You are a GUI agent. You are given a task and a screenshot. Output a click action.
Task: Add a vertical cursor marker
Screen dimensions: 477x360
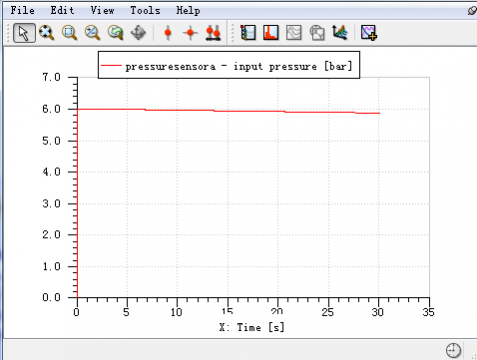tap(168, 33)
